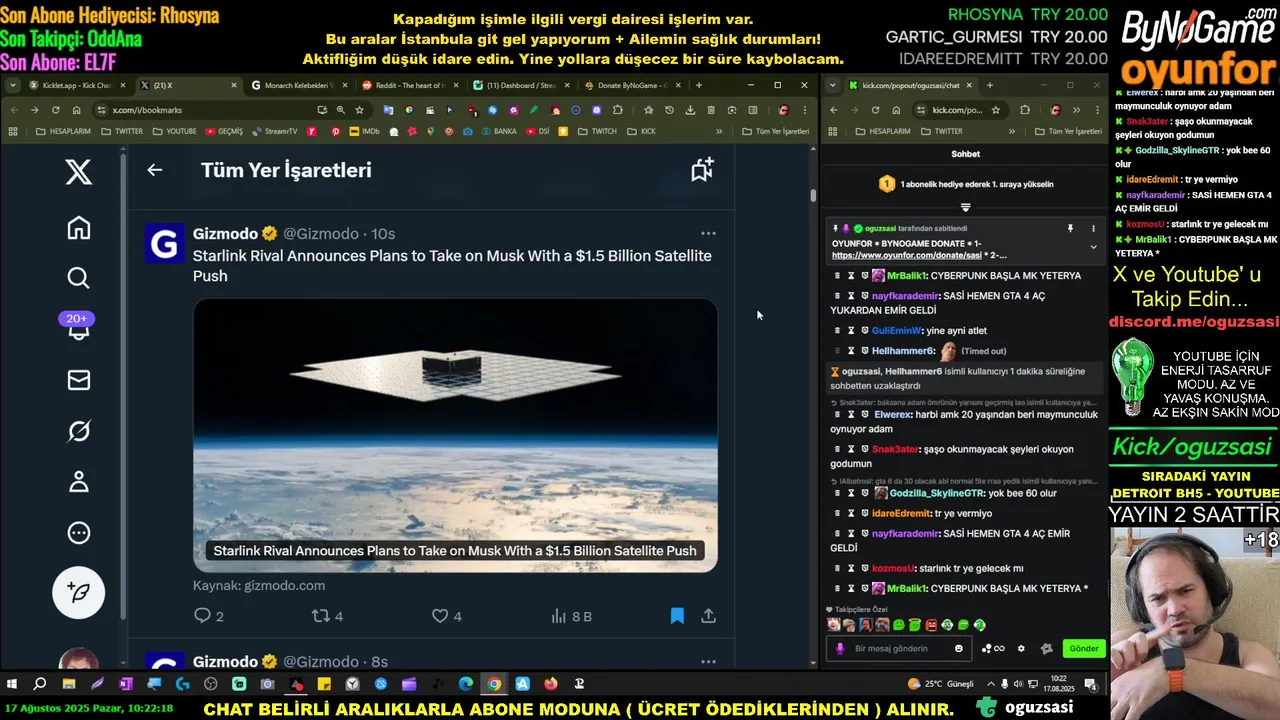The width and height of the screenshot is (1280, 720).
Task: Click the compose post feather button
Action: [x=79, y=593]
